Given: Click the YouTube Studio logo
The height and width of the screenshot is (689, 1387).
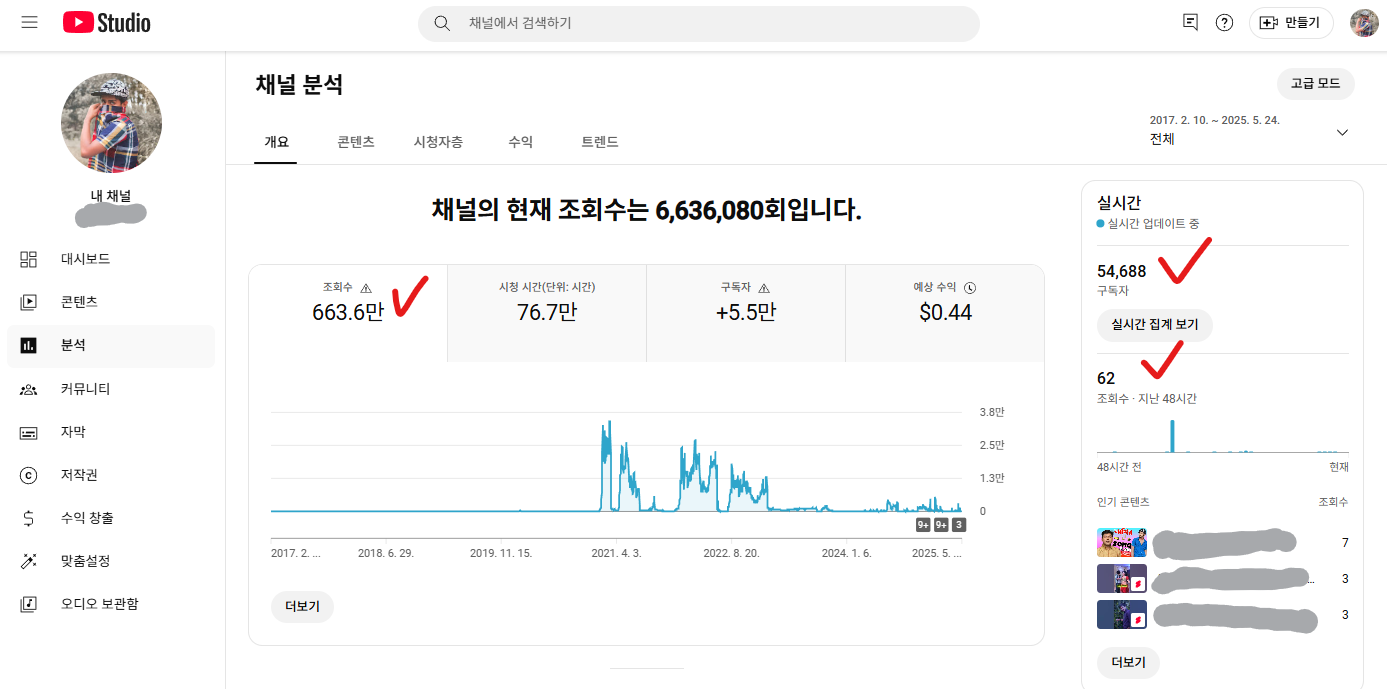Looking at the screenshot, I should click(x=106, y=22).
